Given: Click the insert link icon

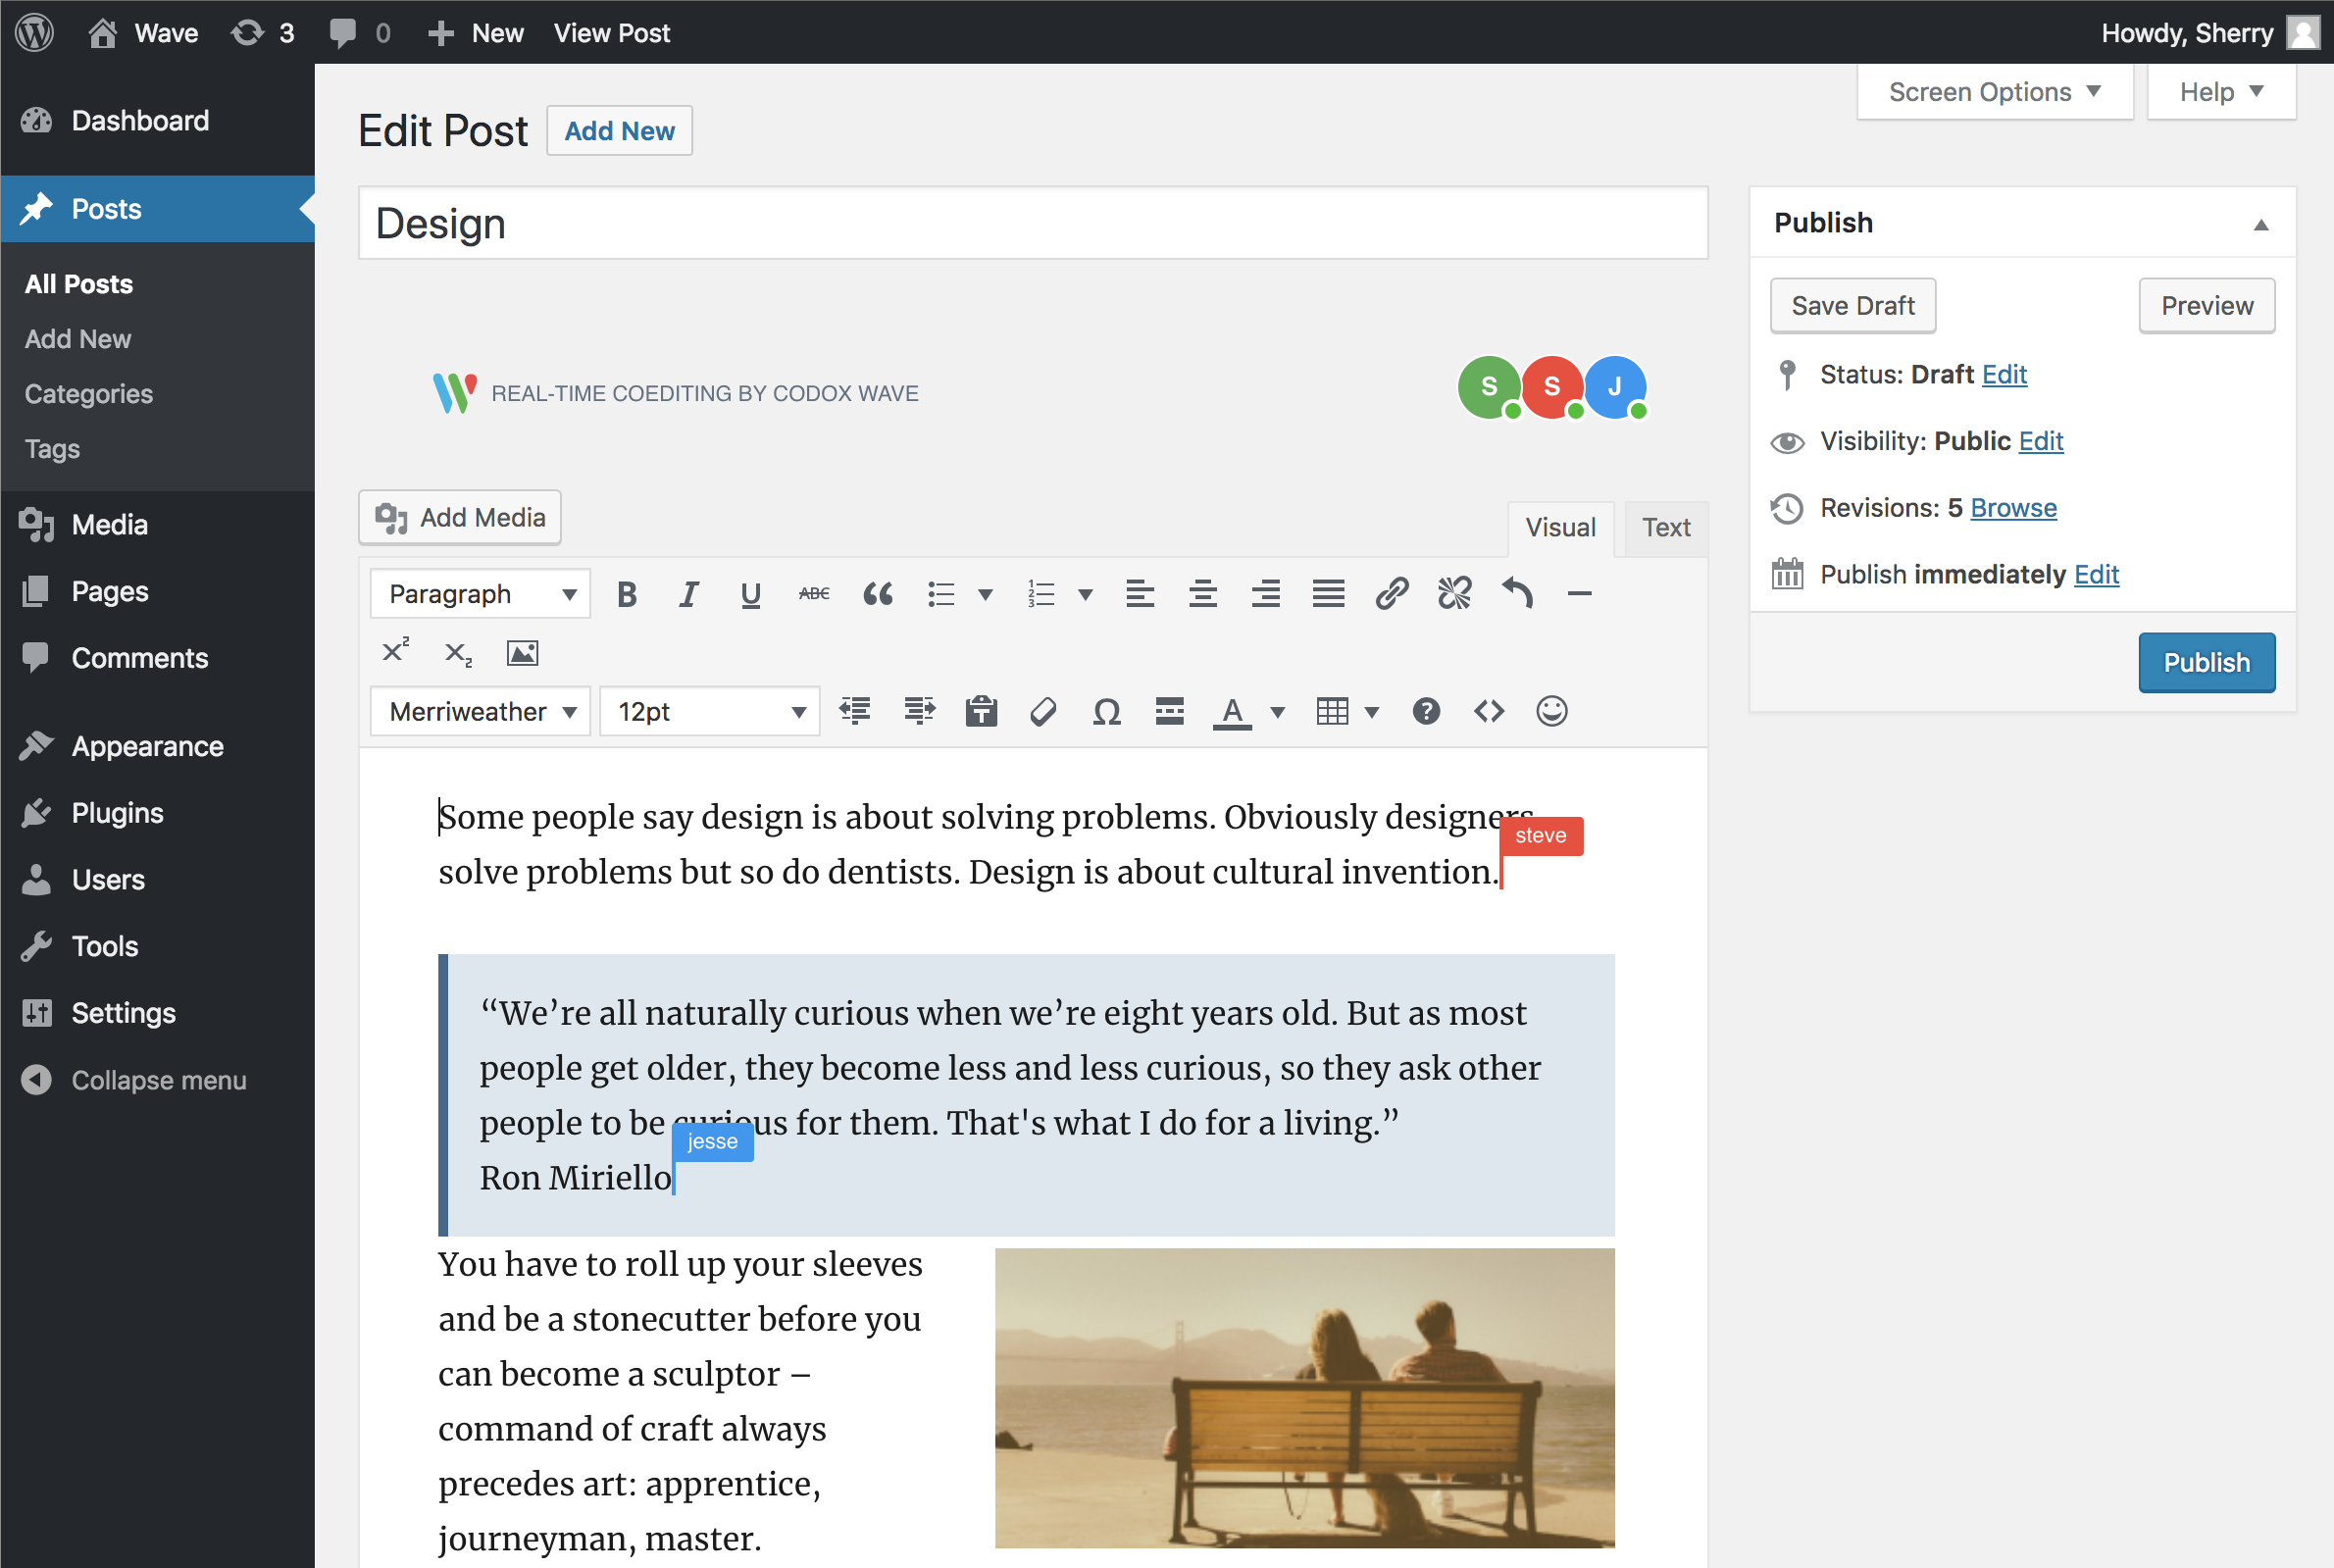Looking at the screenshot, I should (1391, 594).
